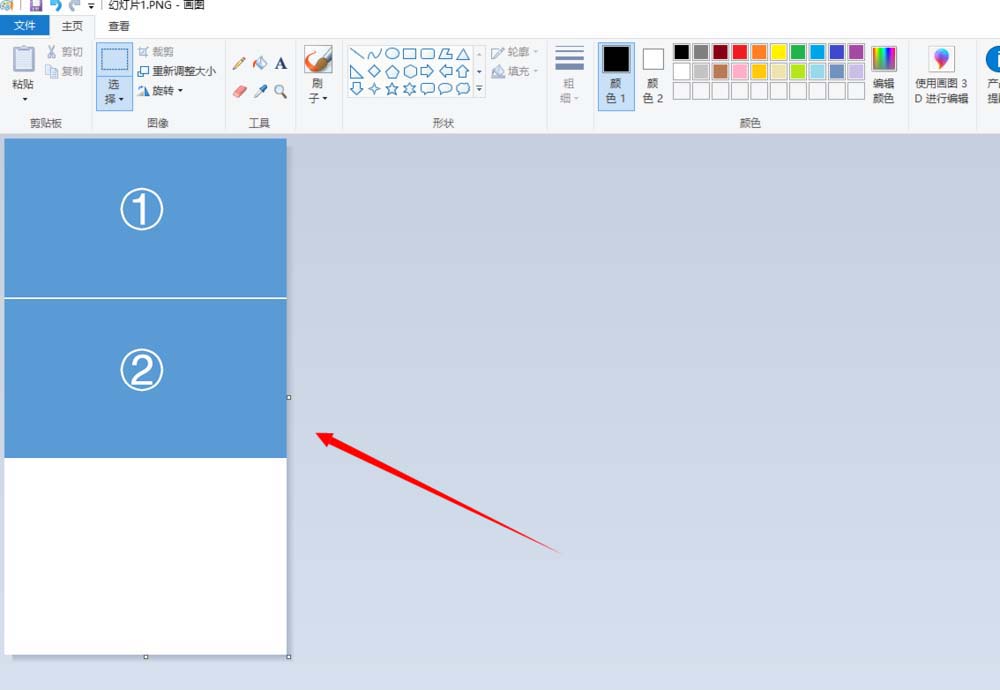Choose the Rounded rectangle shape
This screenshot has width=1000, height=690.
[x=427, y=54]
